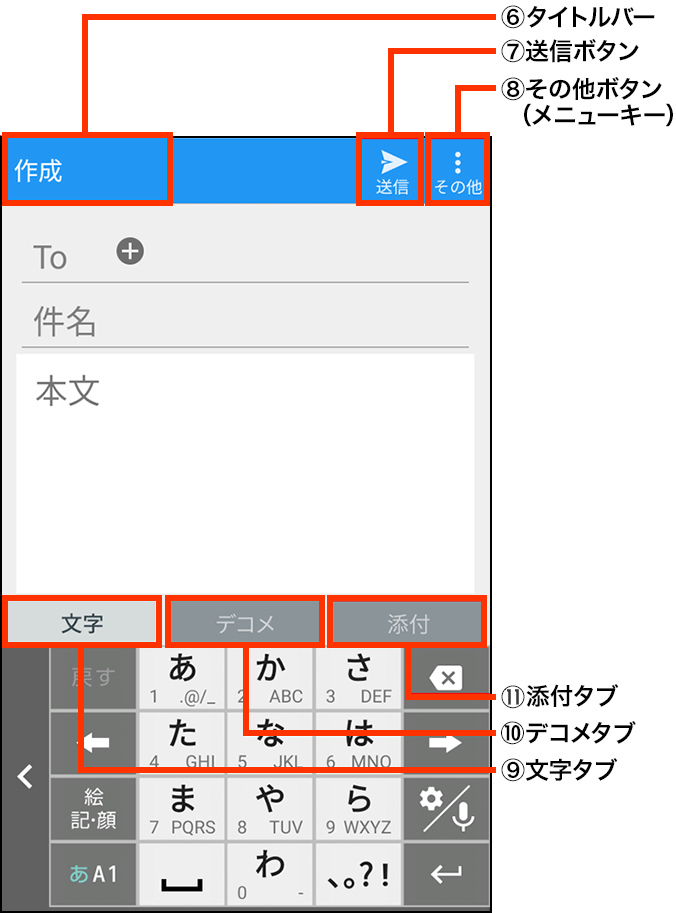The width and height of the screenshot is (676, 913).
Task: Tap the な key
Action: click(x=270, y=743)
